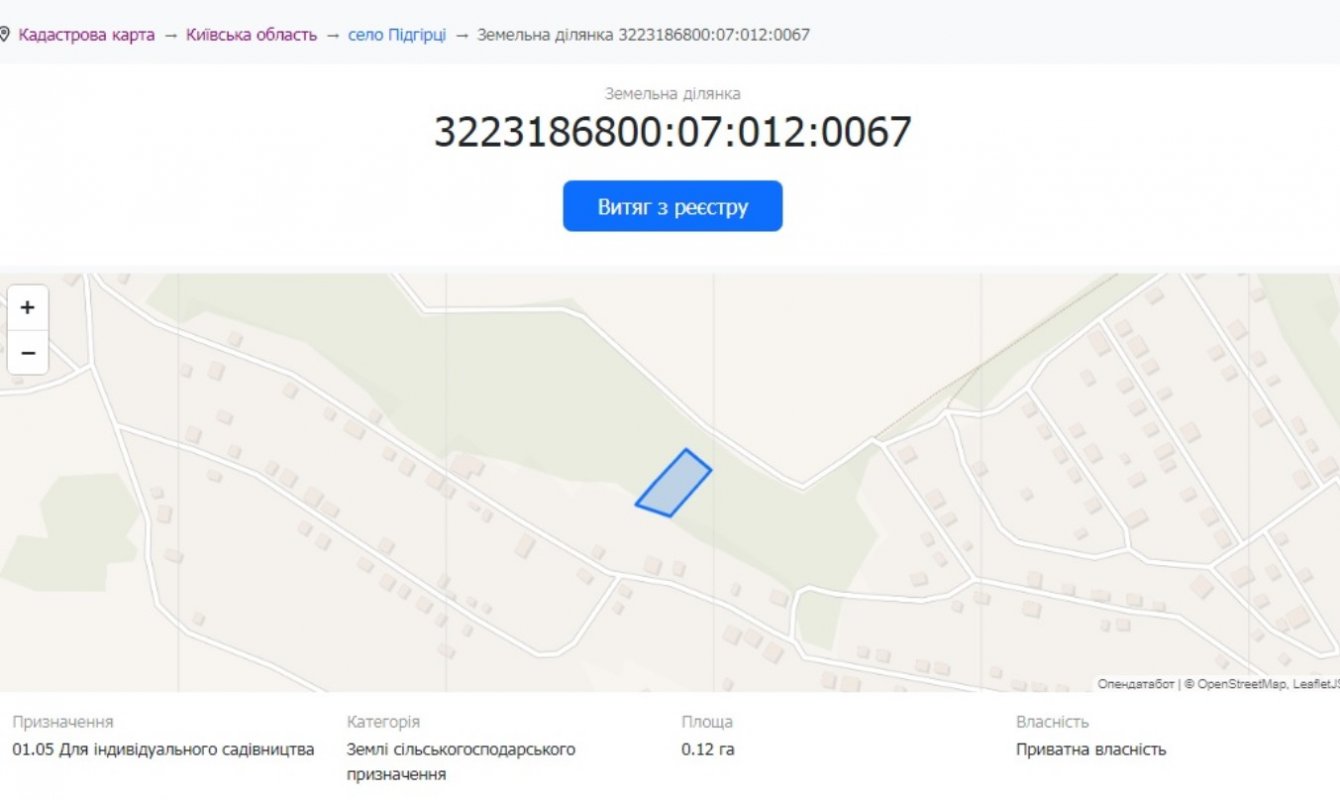
Task: Open село Підгірці breadcrumb link
Action: coord(397,35)
